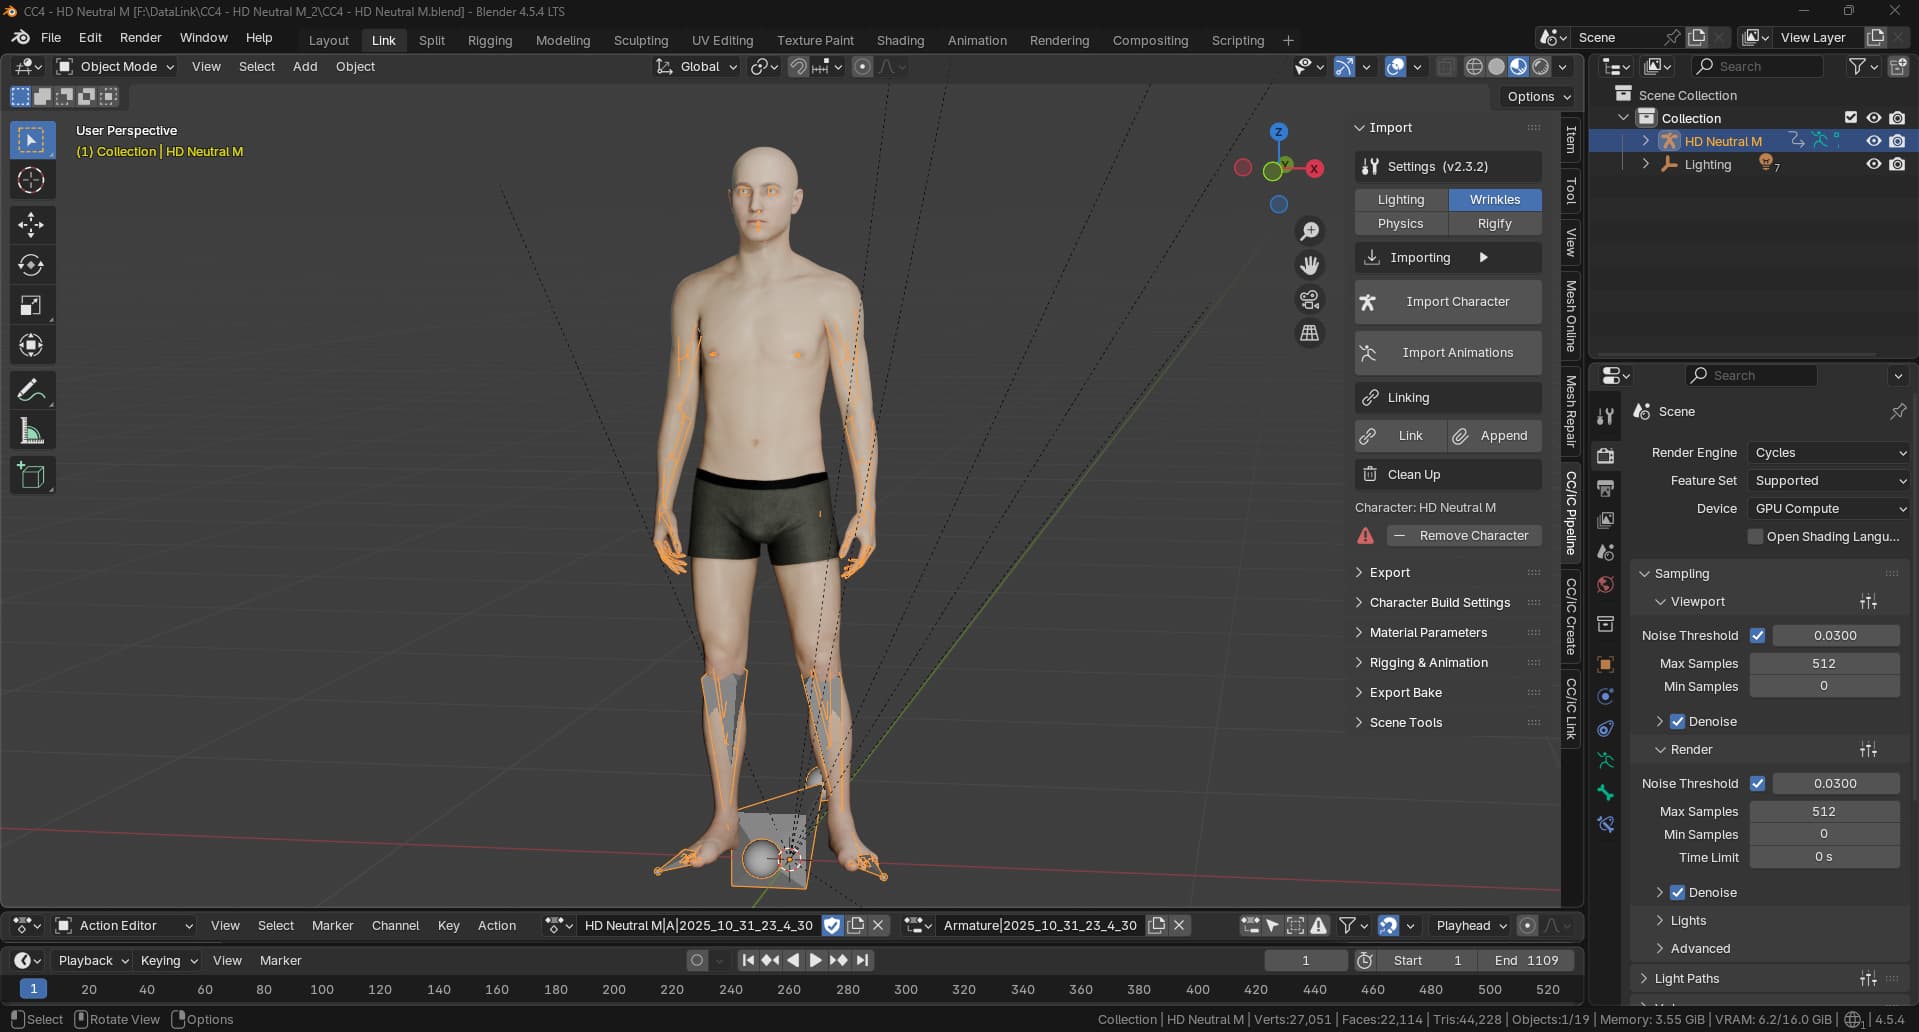Open the Render Engine dropdown
1919x1032 pixels.
coord(1829,453)
